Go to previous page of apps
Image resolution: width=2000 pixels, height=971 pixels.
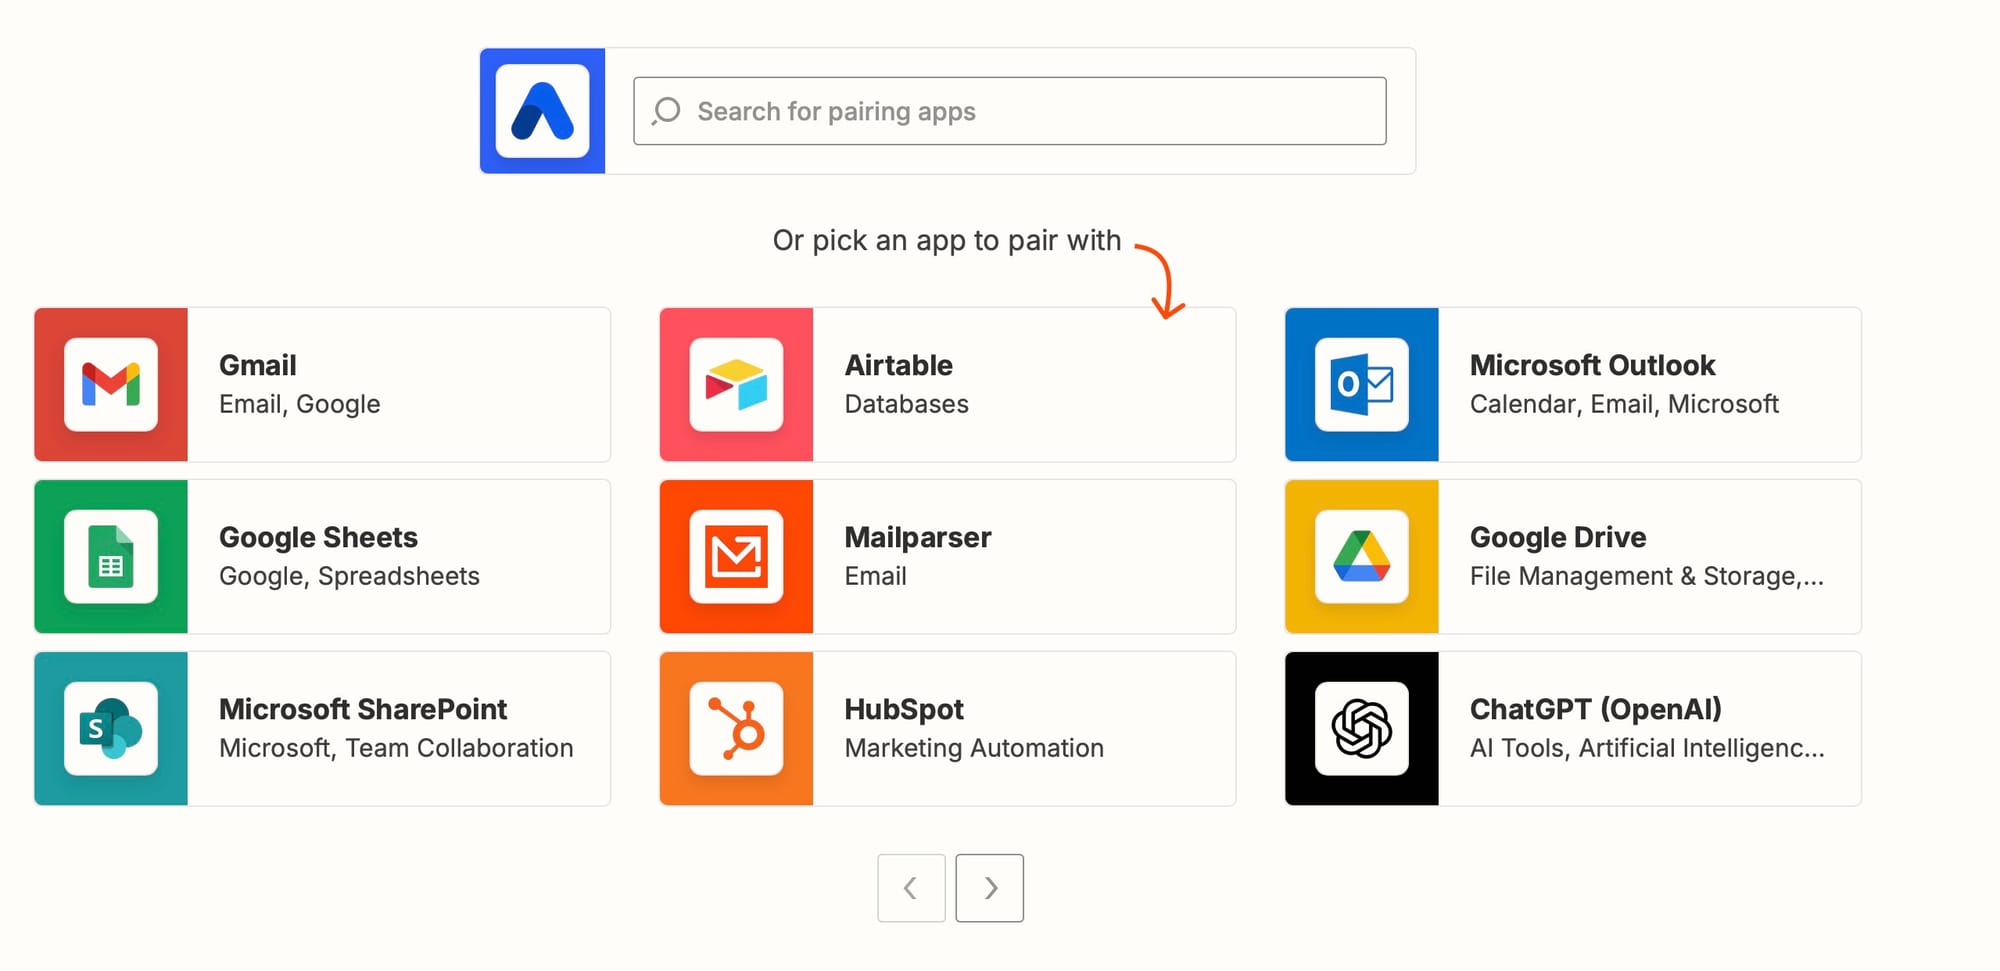click(911, 888)
